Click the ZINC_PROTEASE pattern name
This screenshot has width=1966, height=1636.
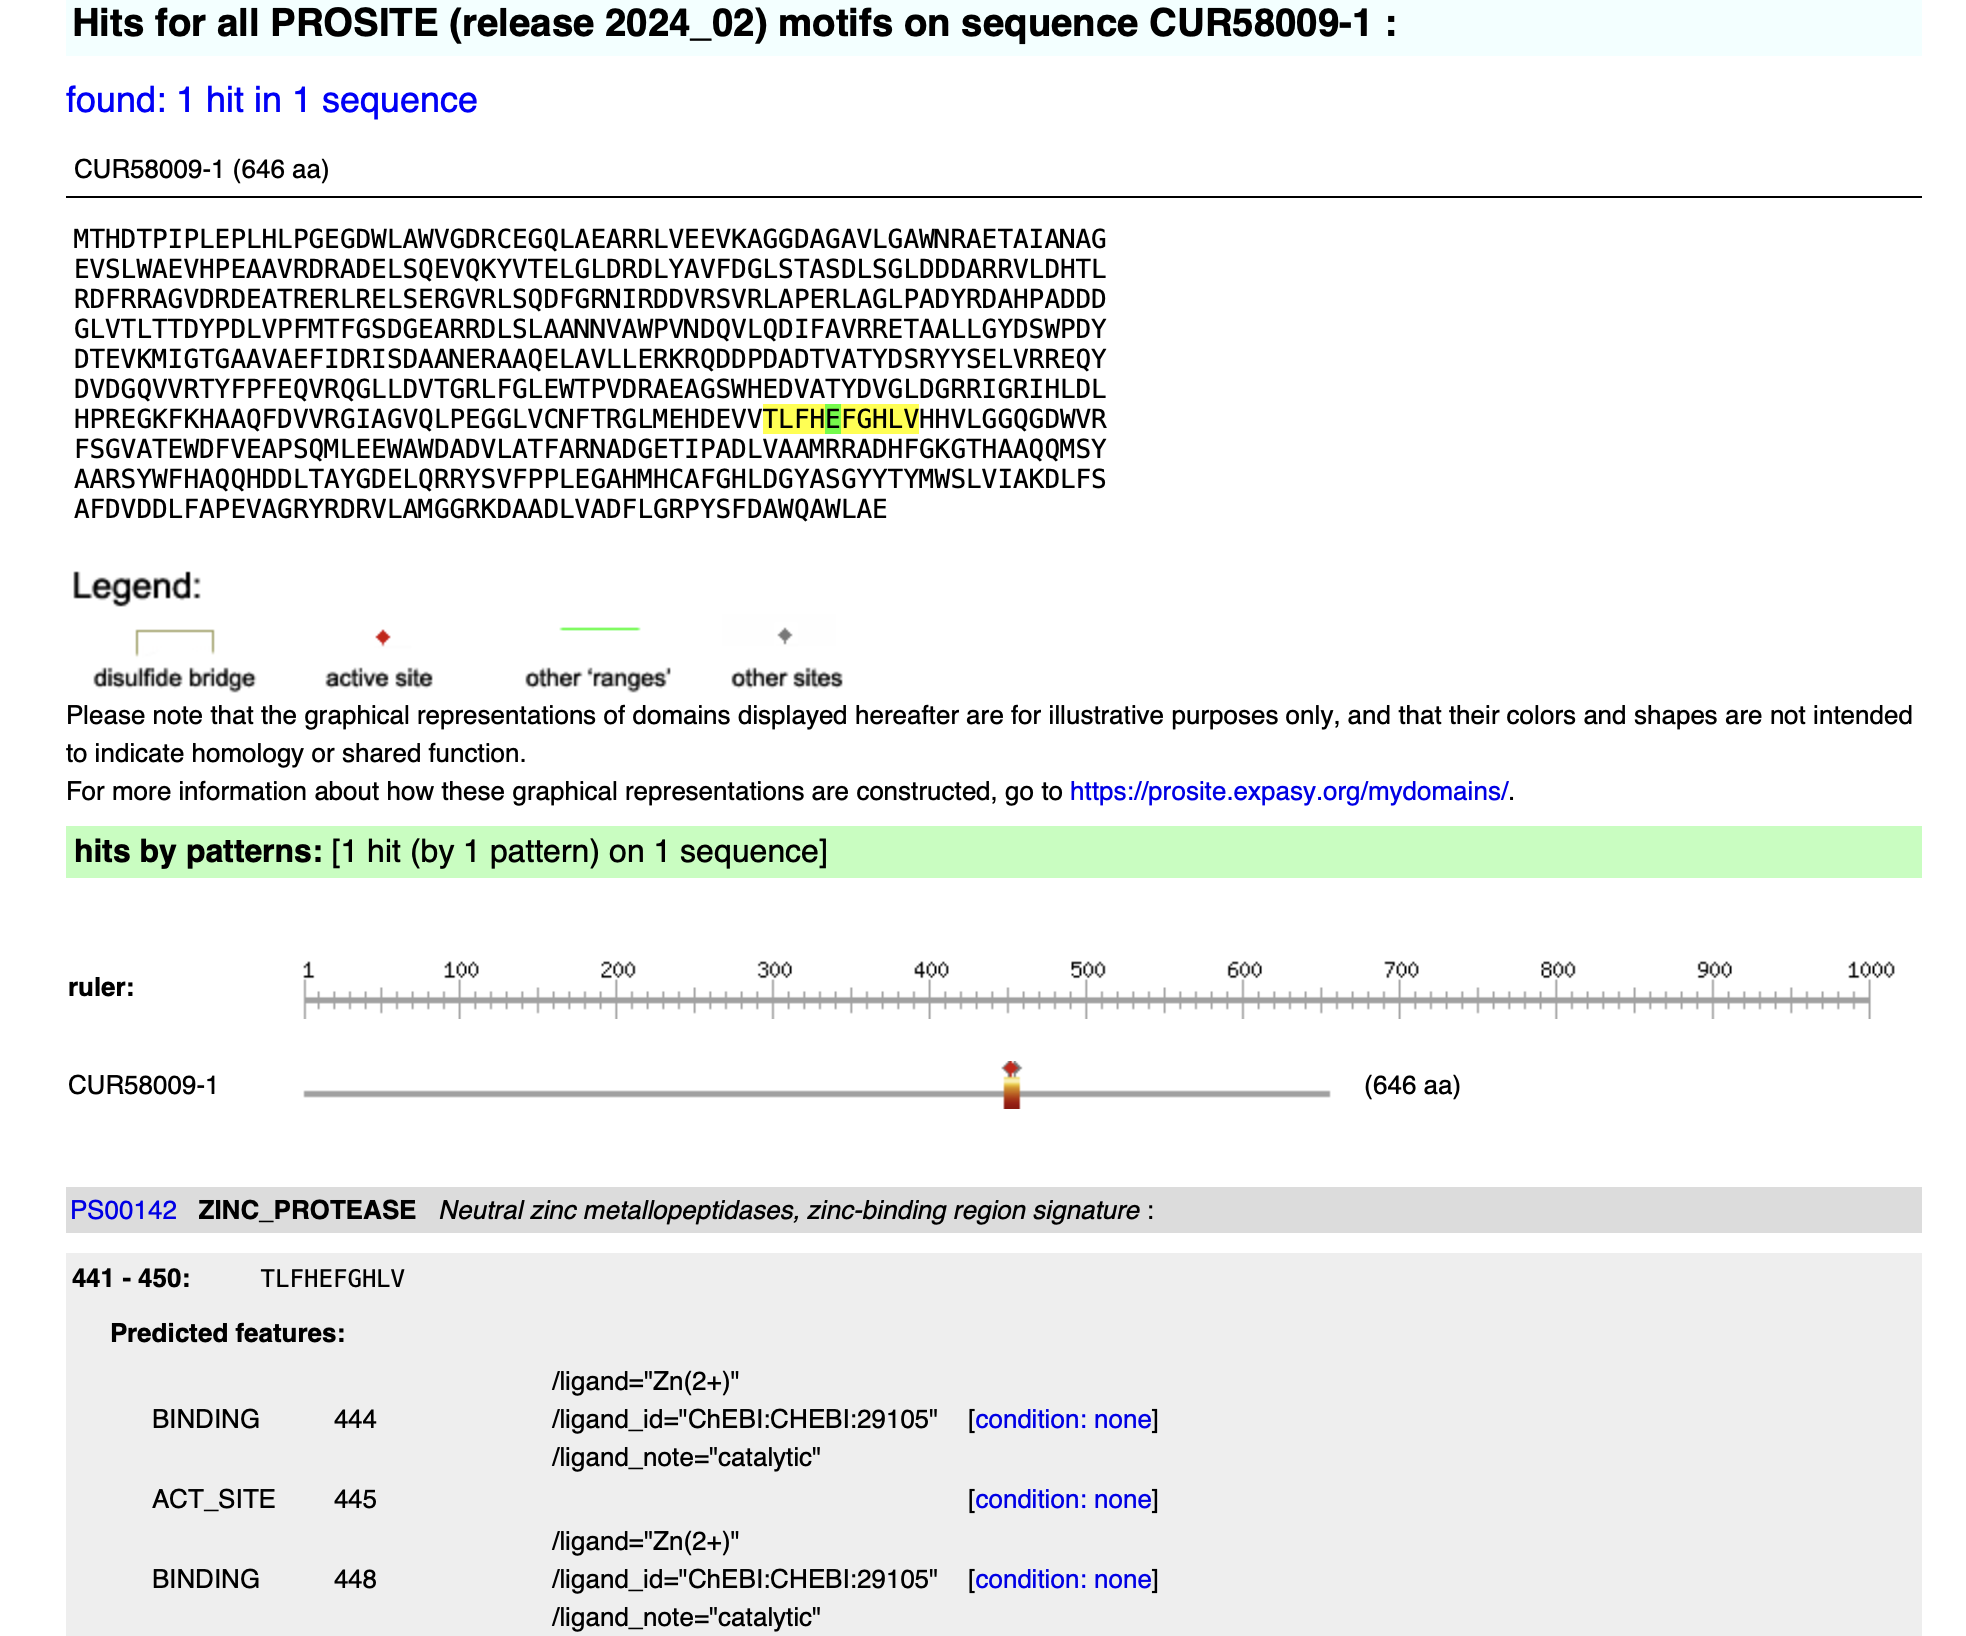pyautogui.click(x=307, y=1210)
